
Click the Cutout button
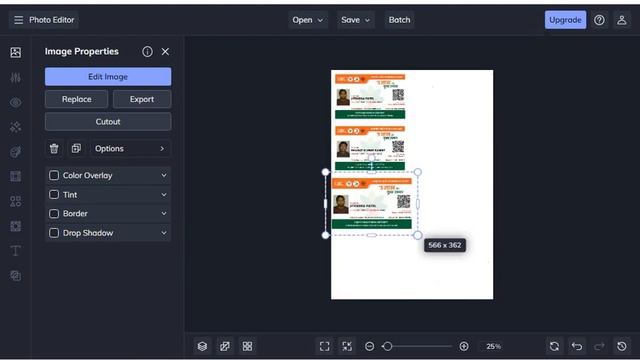point(108,122)
